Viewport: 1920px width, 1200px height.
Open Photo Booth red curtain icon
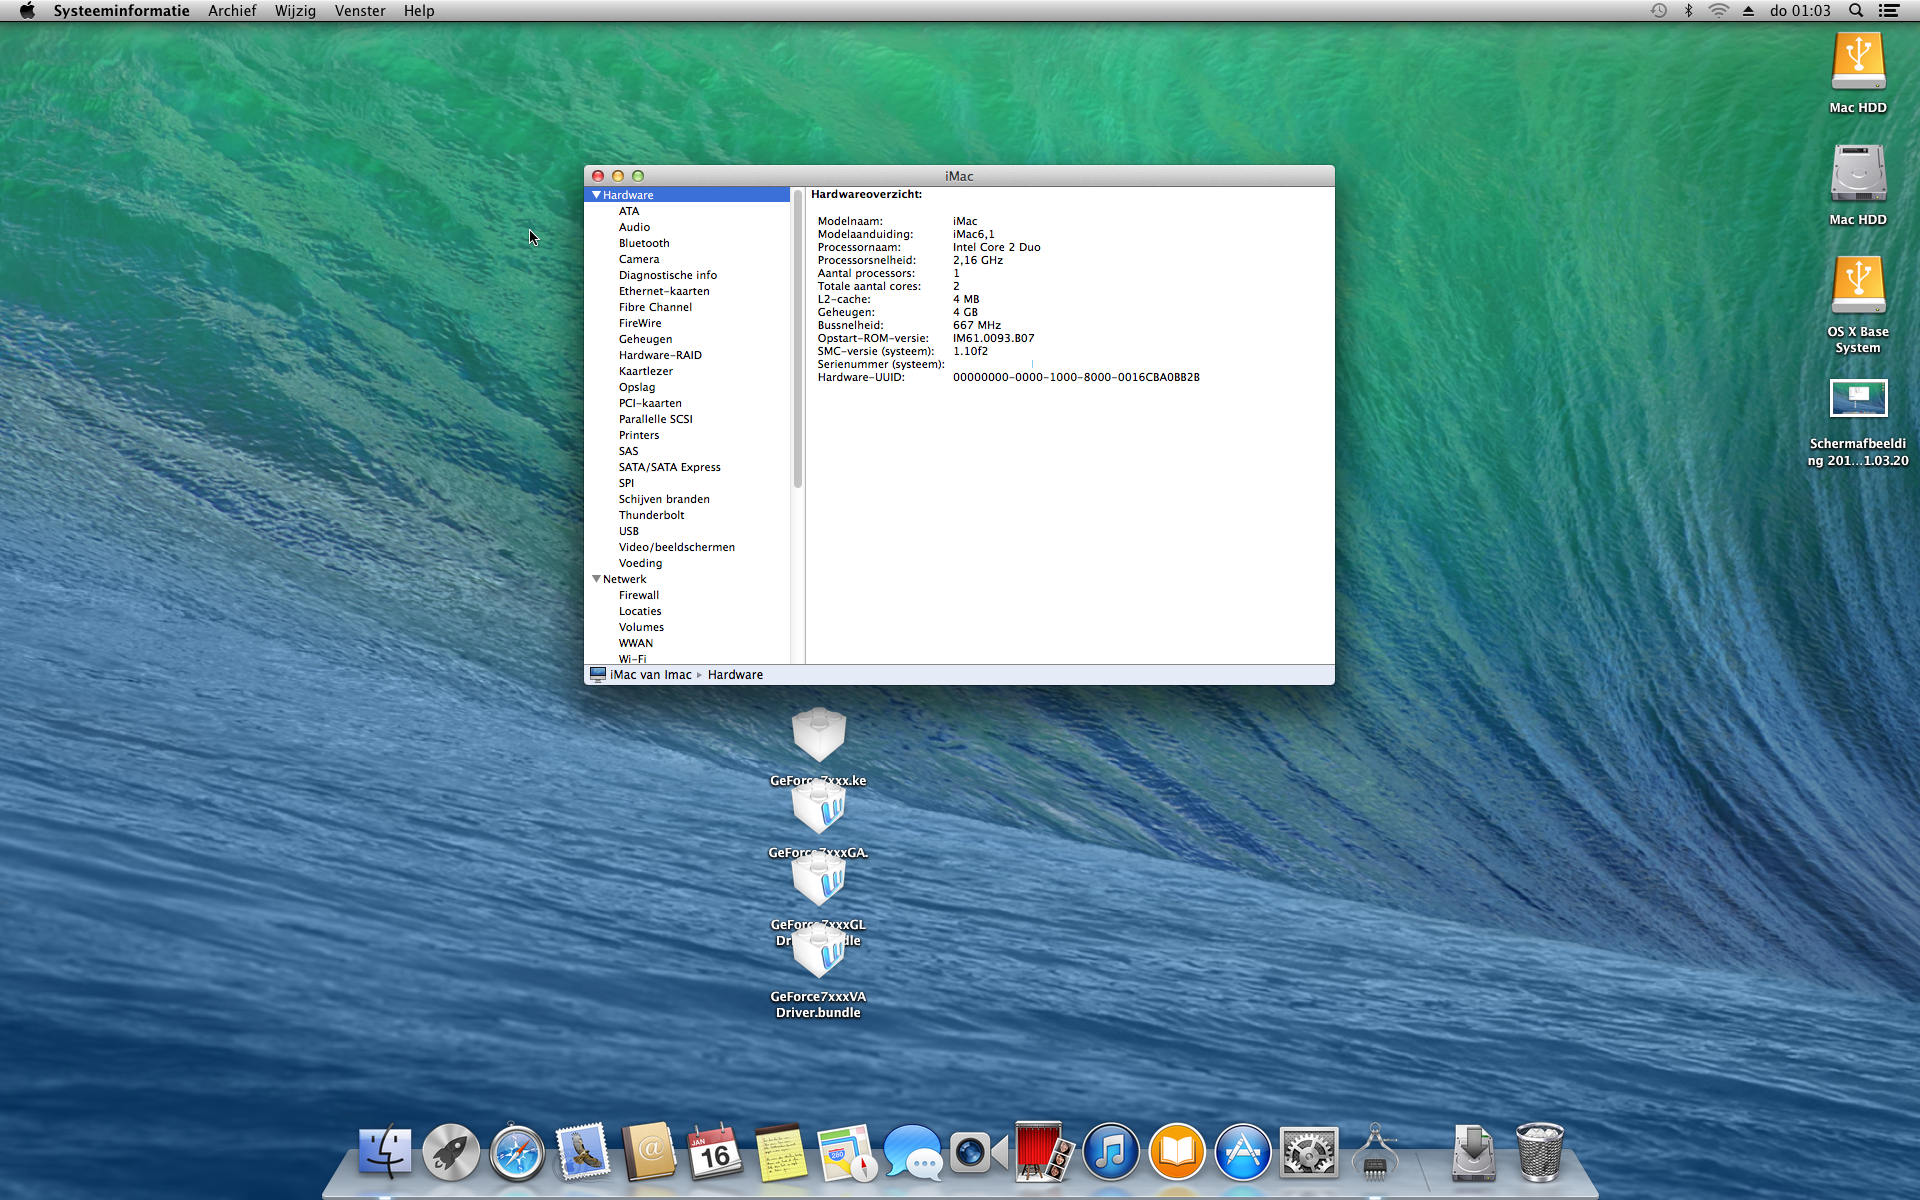pyautogui.click(x=1045, y=1153)
